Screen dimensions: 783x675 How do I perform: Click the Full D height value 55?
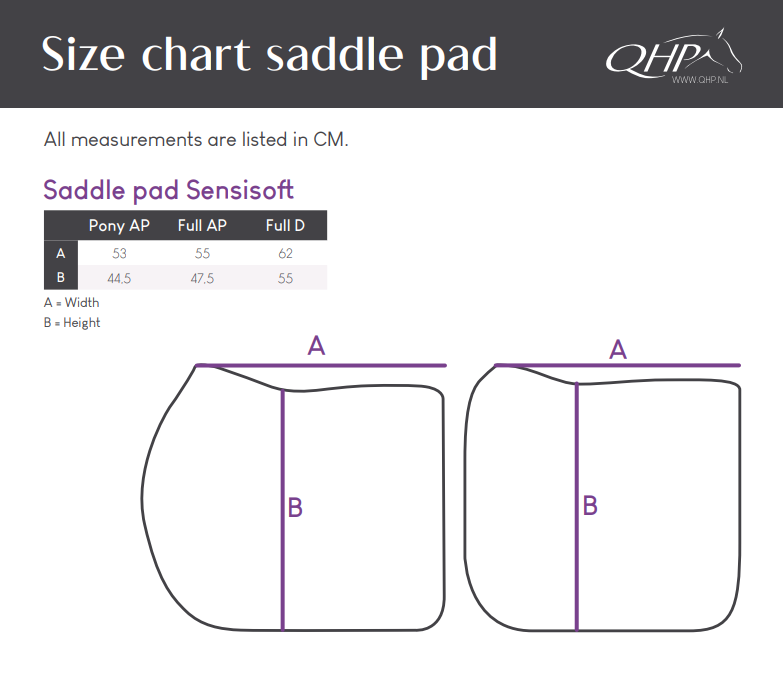click(x=286, y=278)
